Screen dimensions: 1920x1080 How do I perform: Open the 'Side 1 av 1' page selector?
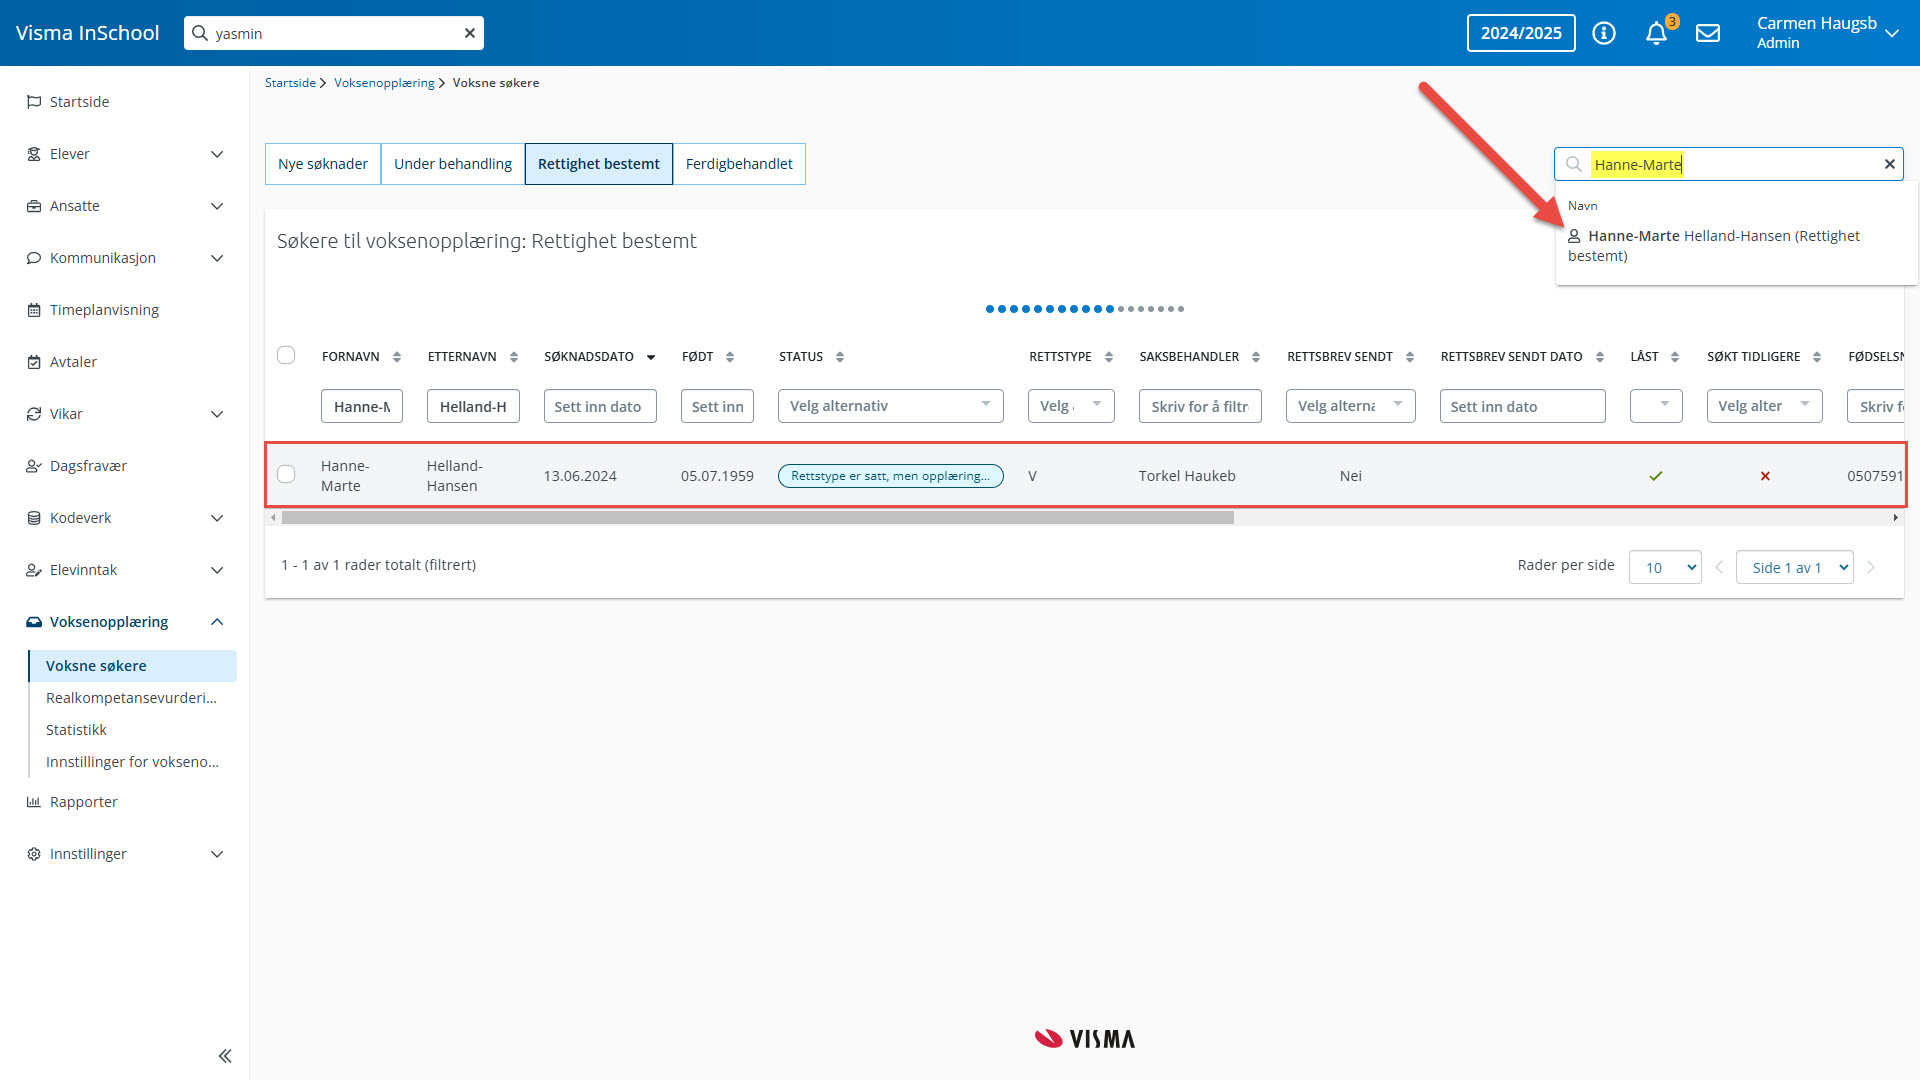pos(1795,567)
